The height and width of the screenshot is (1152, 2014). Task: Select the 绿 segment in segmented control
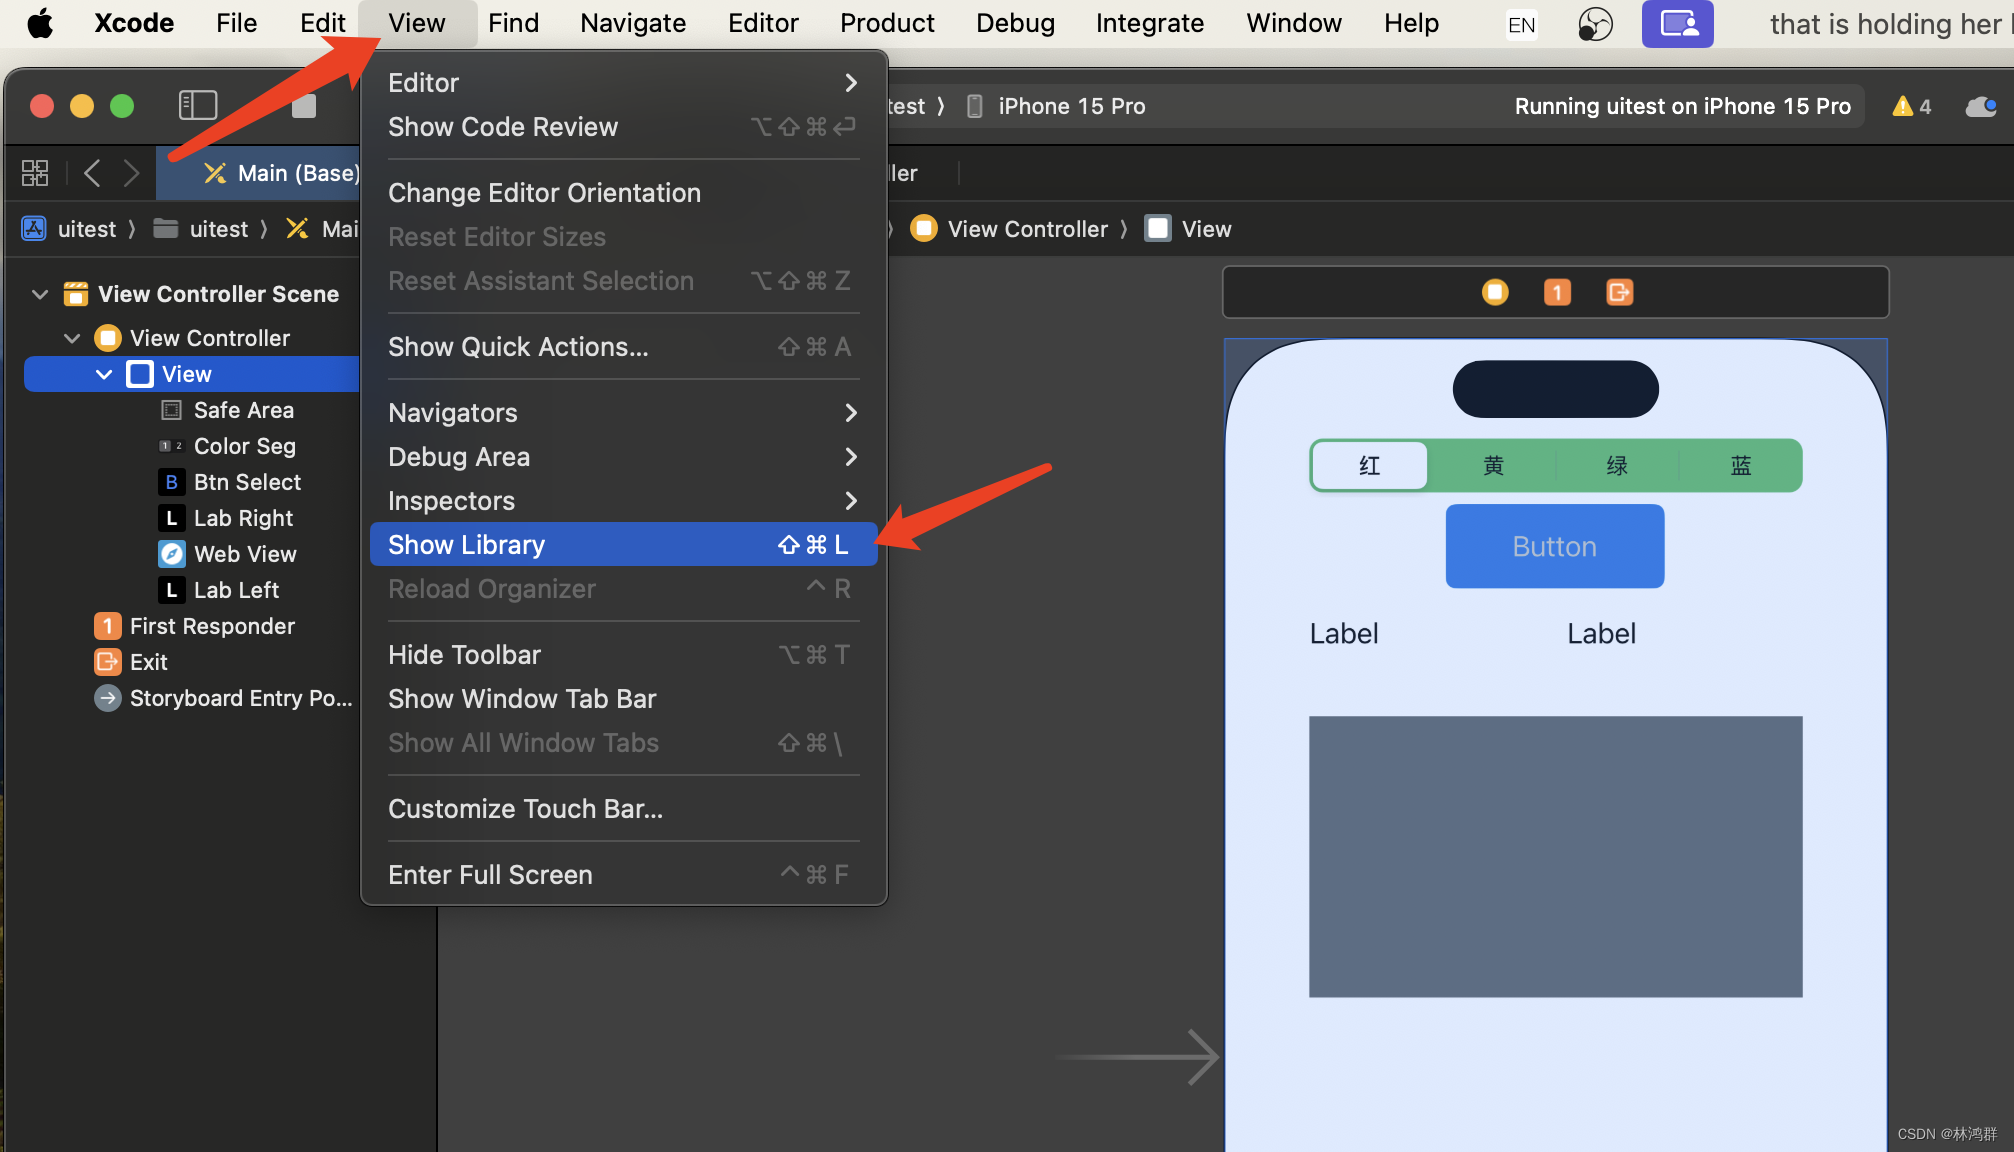pyautogui.click(x=1617, y=465)
